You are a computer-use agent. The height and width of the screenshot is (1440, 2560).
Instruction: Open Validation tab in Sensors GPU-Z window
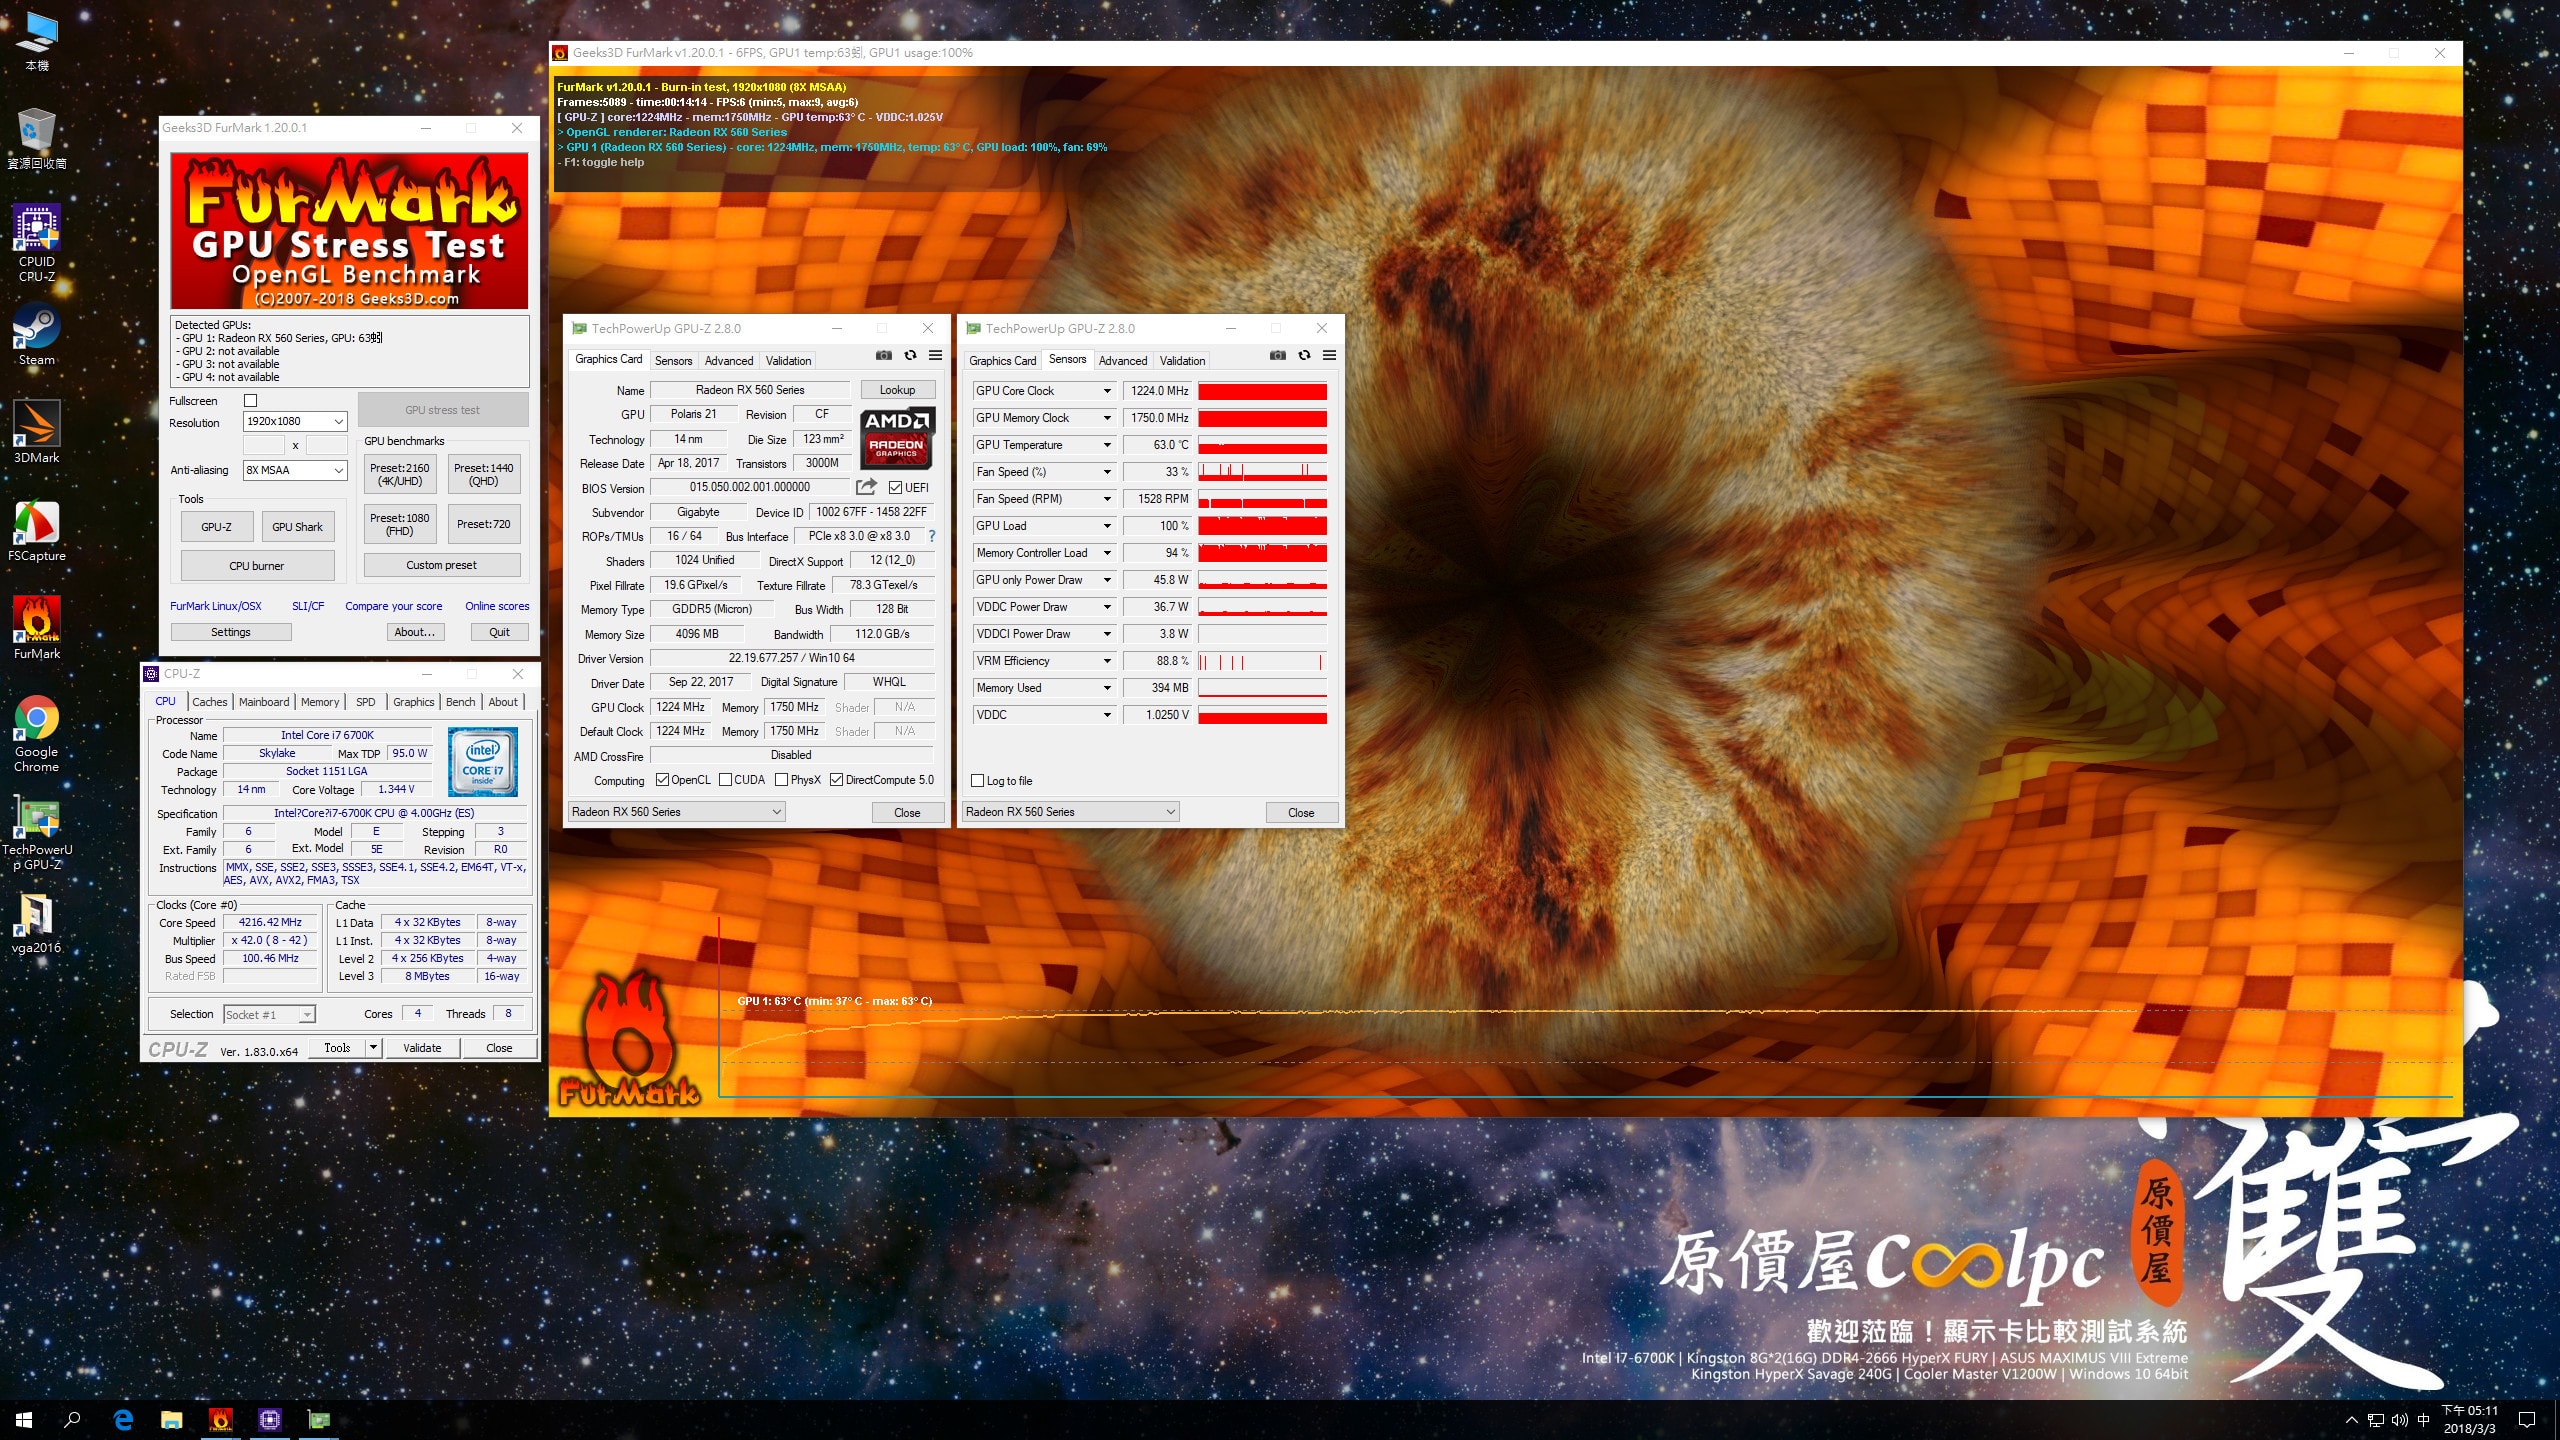1183,361
